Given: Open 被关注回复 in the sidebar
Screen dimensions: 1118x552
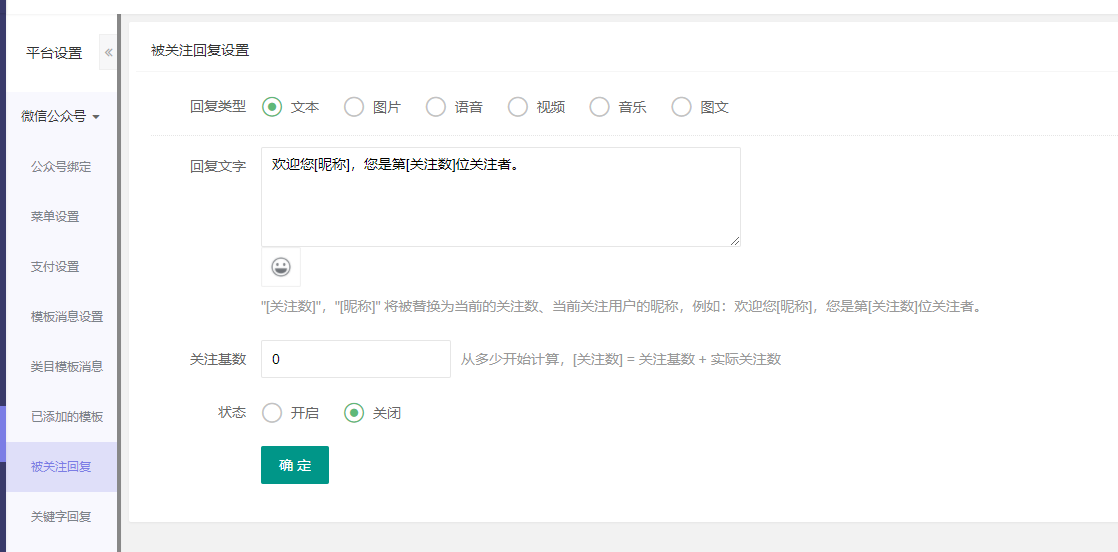Looking at the screenshot, I should [61, 467].
